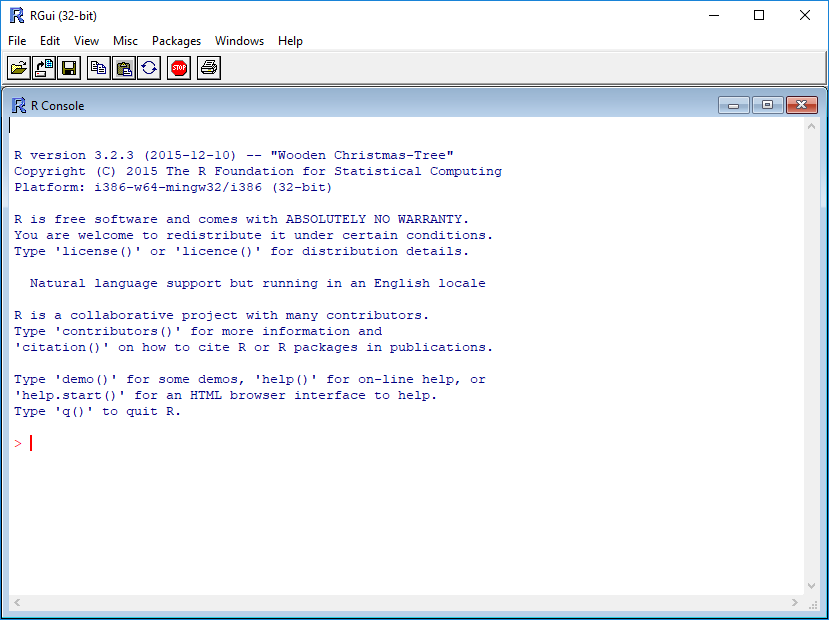Click the Copy and paste toolbar icon
829x620 pixels.
click(149, 68)
